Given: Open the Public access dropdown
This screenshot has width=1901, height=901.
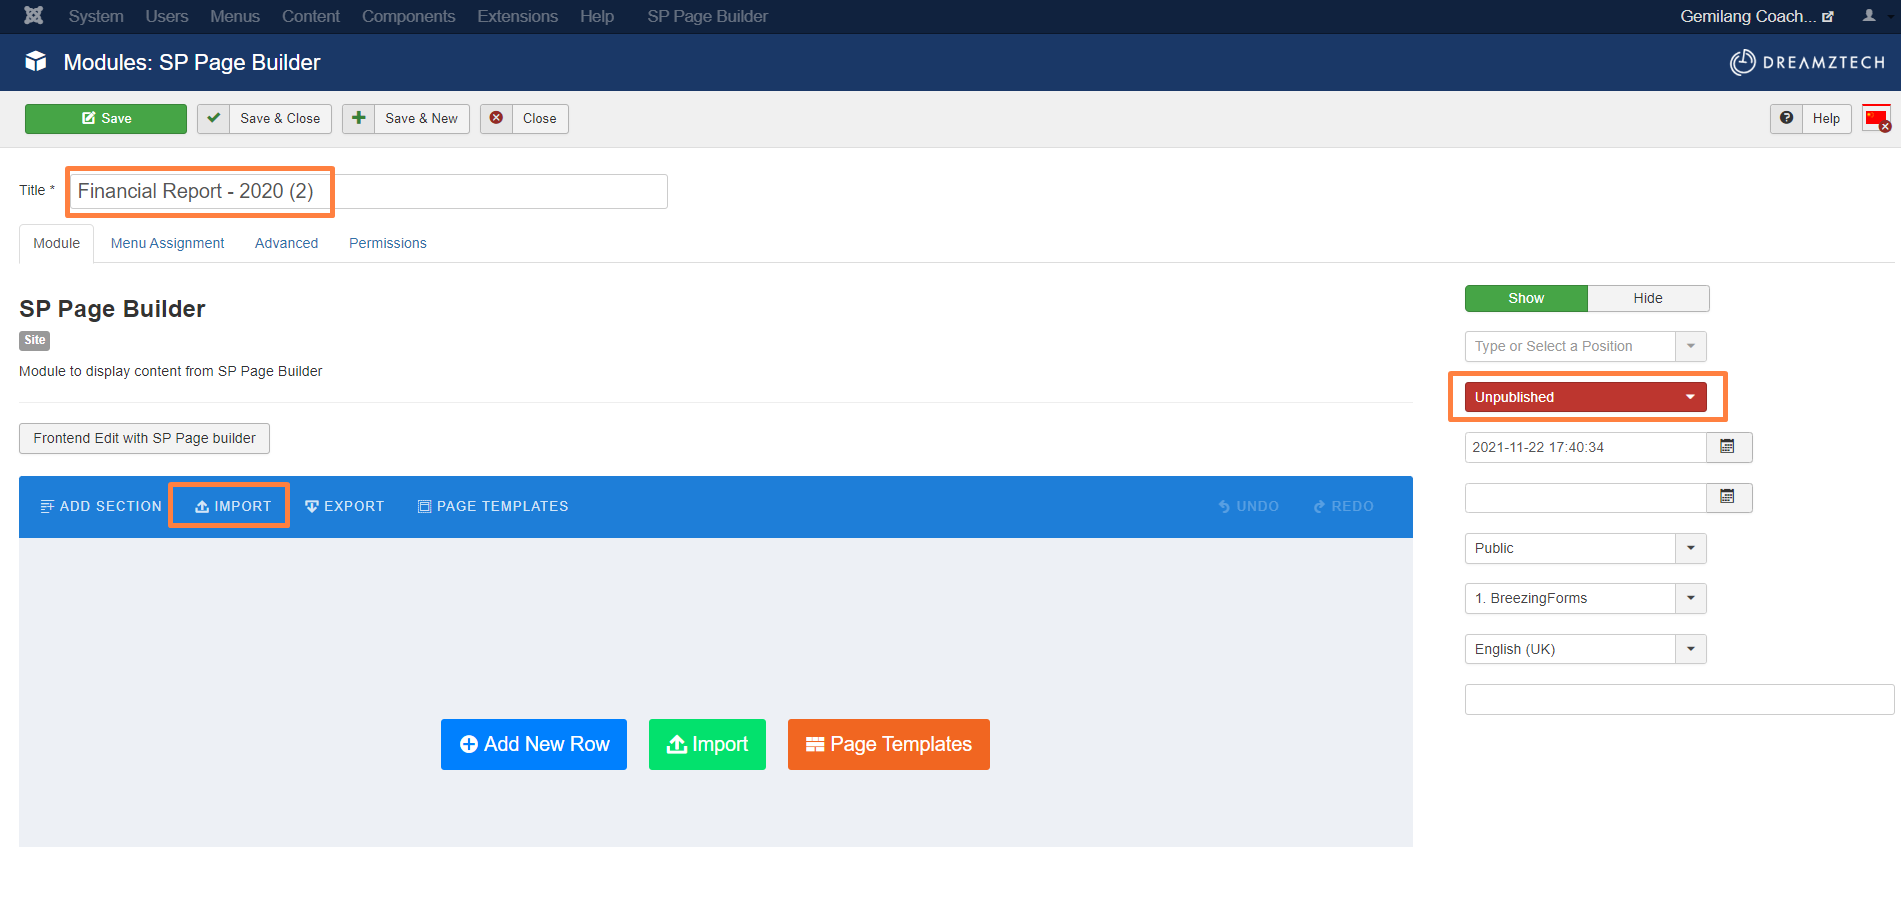Looking at the screenshot, I should click(x=1585, y=548).
